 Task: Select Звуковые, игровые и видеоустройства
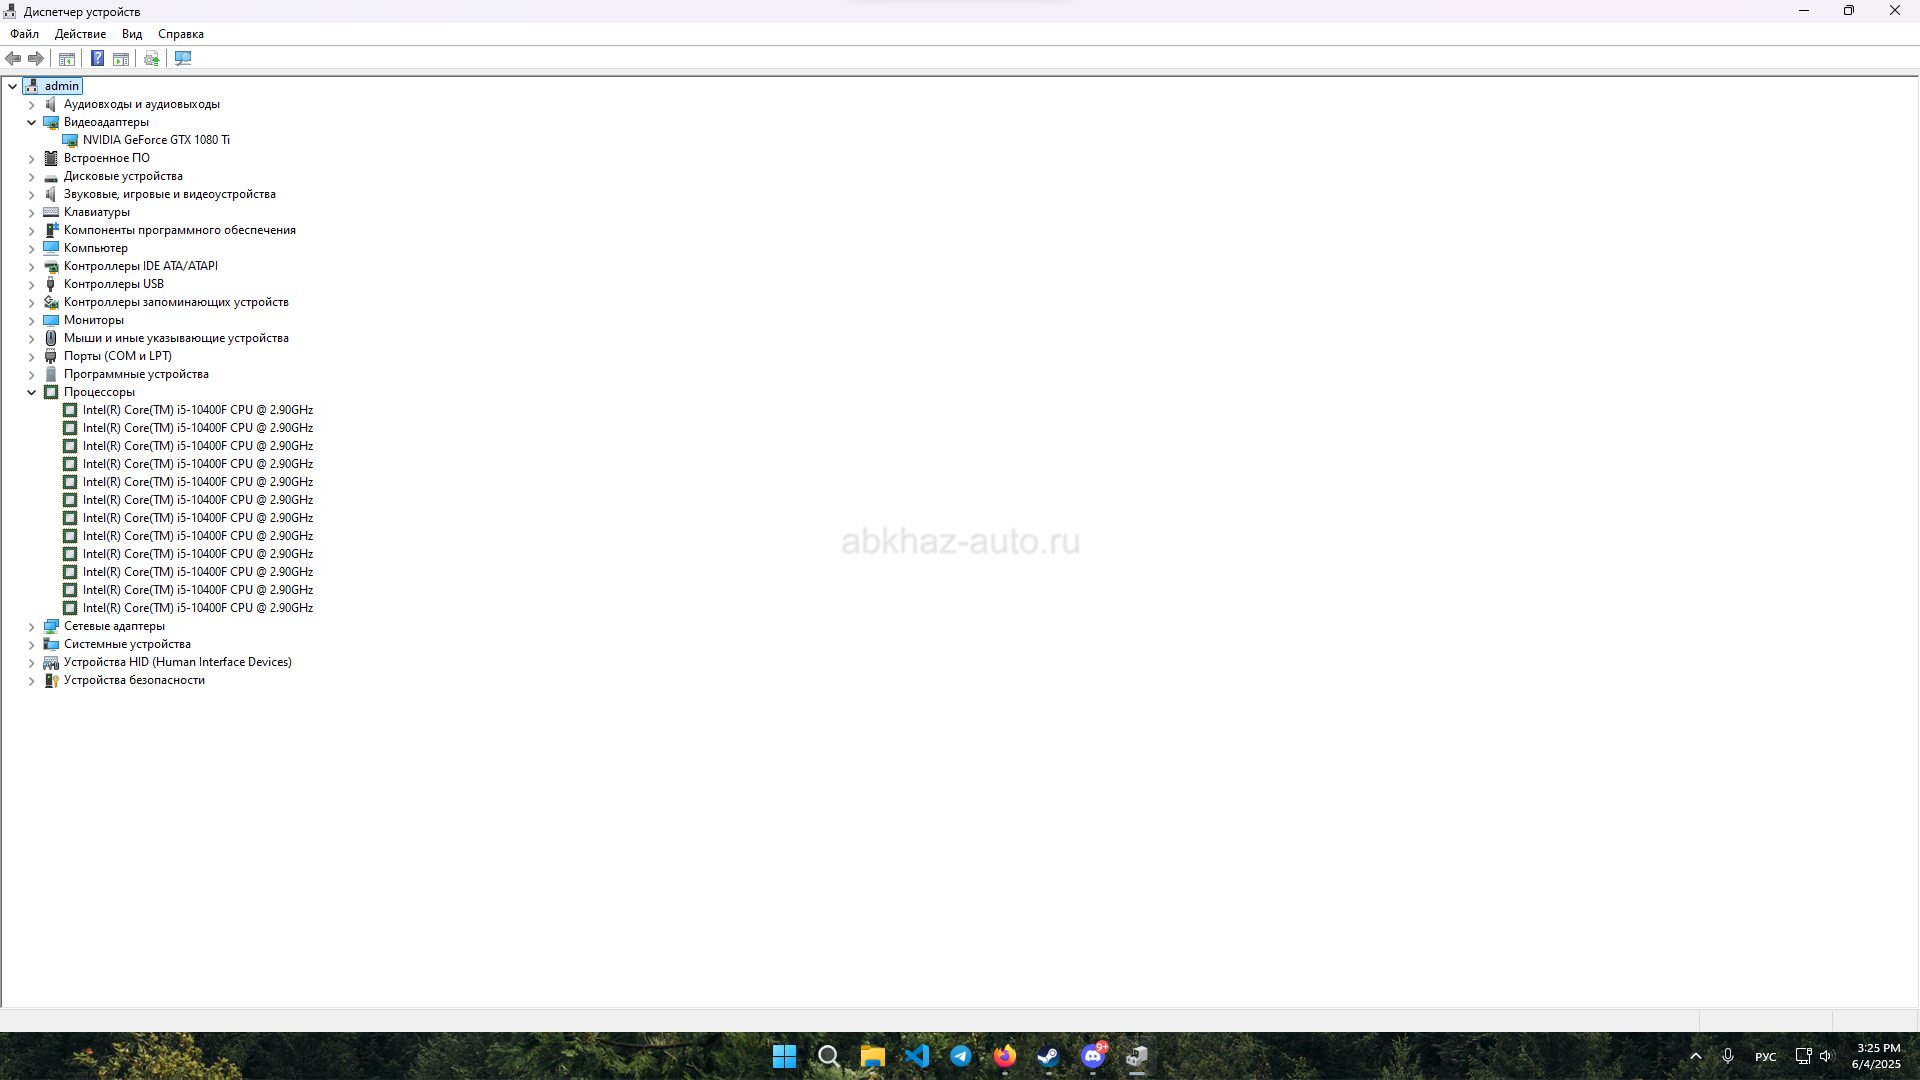tap(170, 194)
